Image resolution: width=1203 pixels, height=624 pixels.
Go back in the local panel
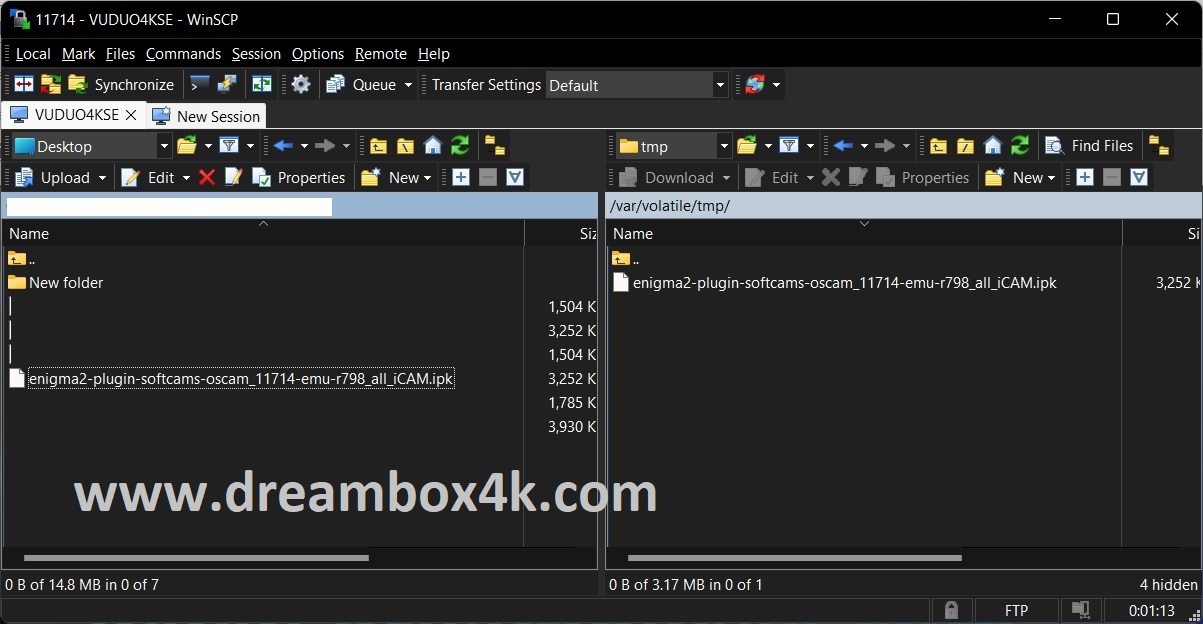click(283, 146)
